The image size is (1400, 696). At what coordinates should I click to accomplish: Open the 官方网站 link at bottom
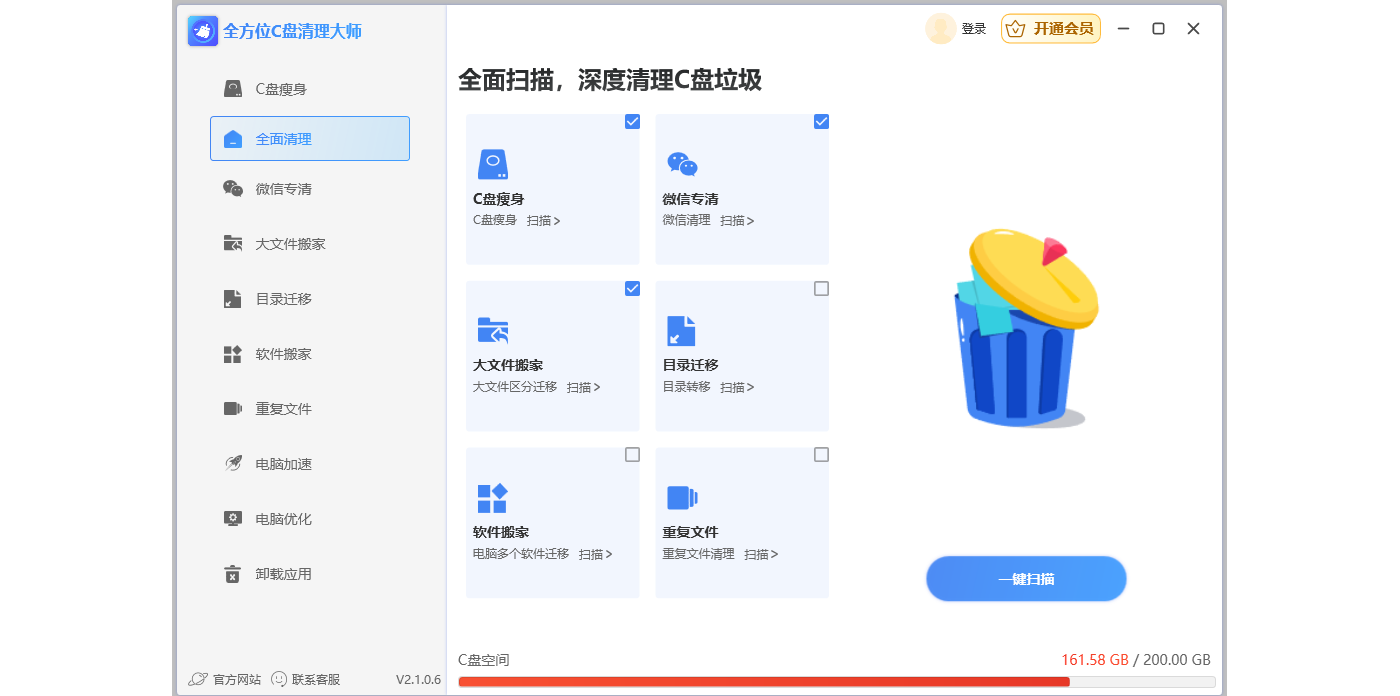(225, 679)
